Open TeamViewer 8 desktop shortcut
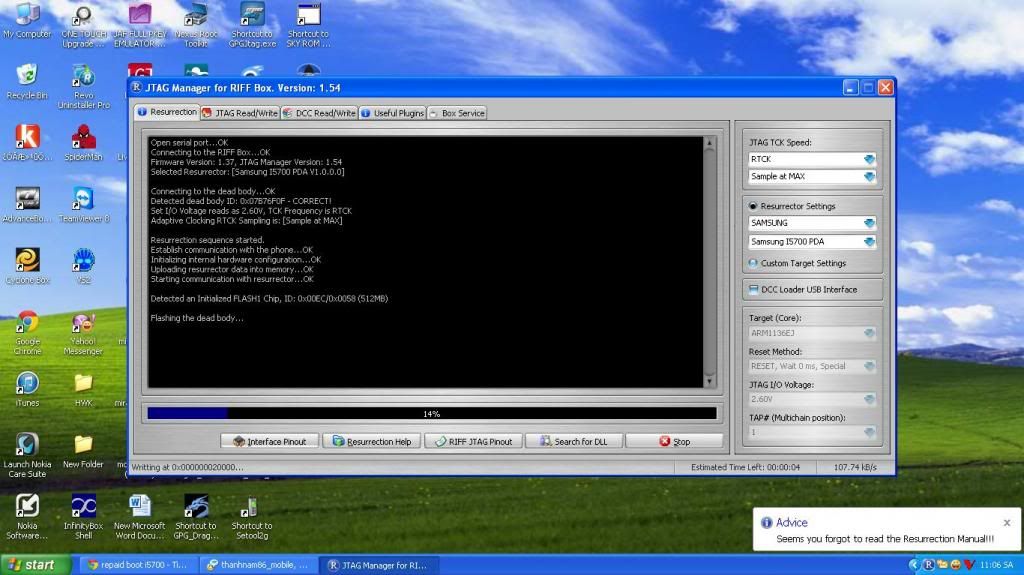This screenshot has height=575, width=1024. tap(84, 205)
